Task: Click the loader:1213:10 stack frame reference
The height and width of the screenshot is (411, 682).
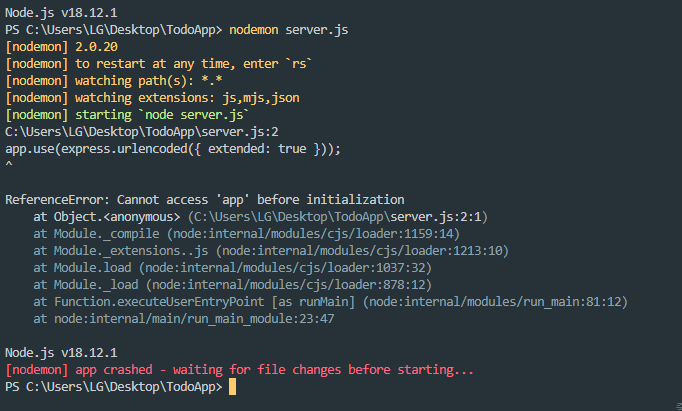Action: 362,251
